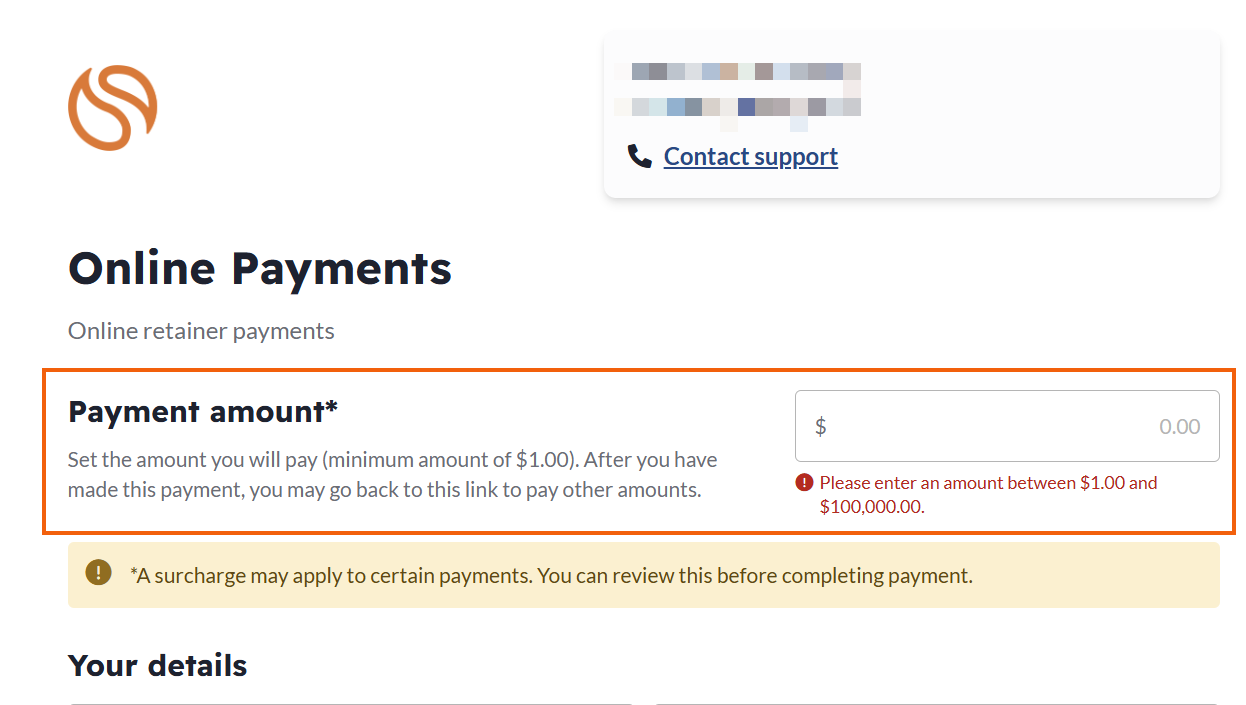
Task: Click the red error icon under the amount field
Action: pos(804,483)
